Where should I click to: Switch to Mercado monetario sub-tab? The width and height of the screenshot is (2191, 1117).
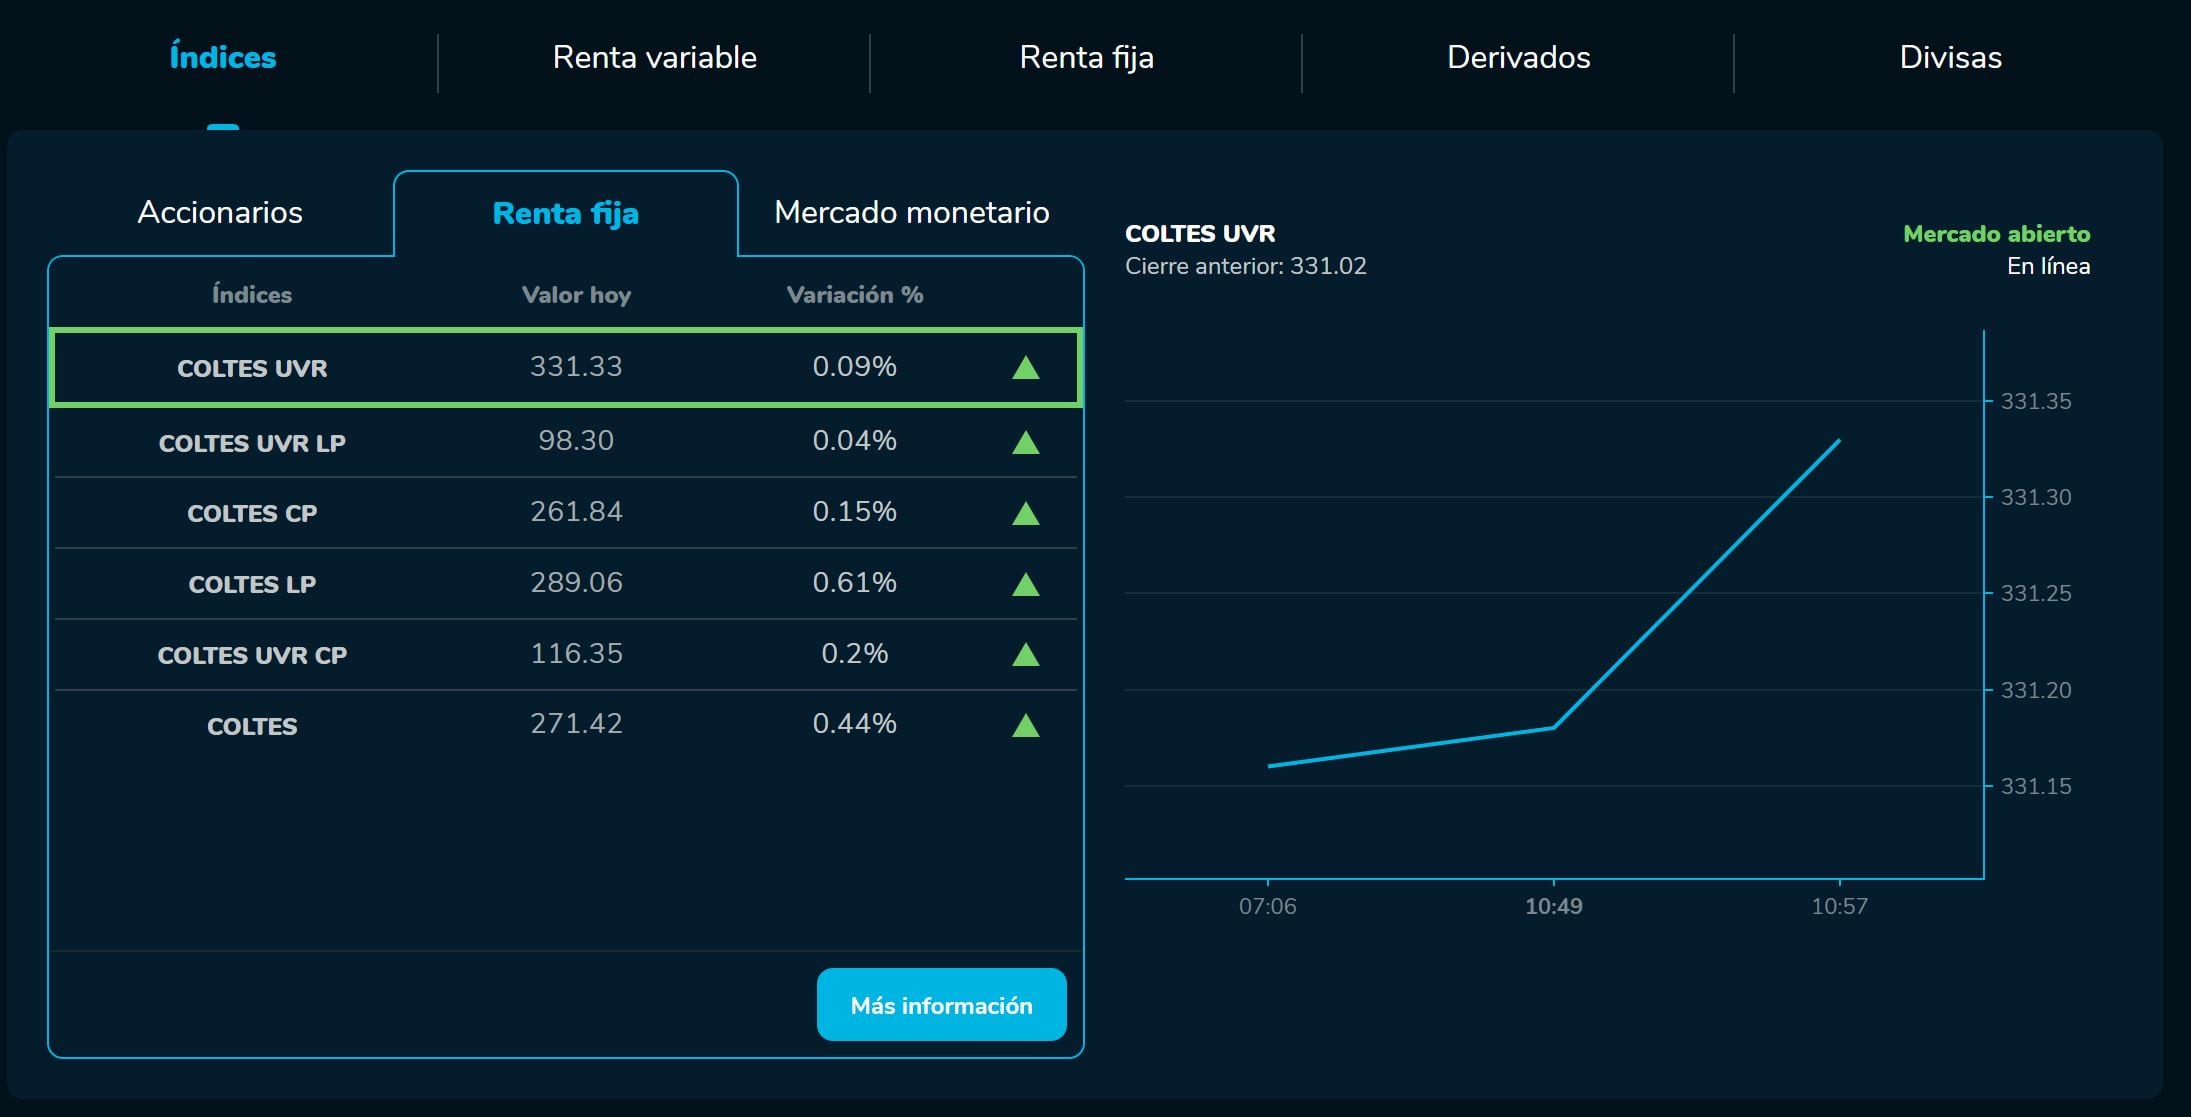click(911, 212)
